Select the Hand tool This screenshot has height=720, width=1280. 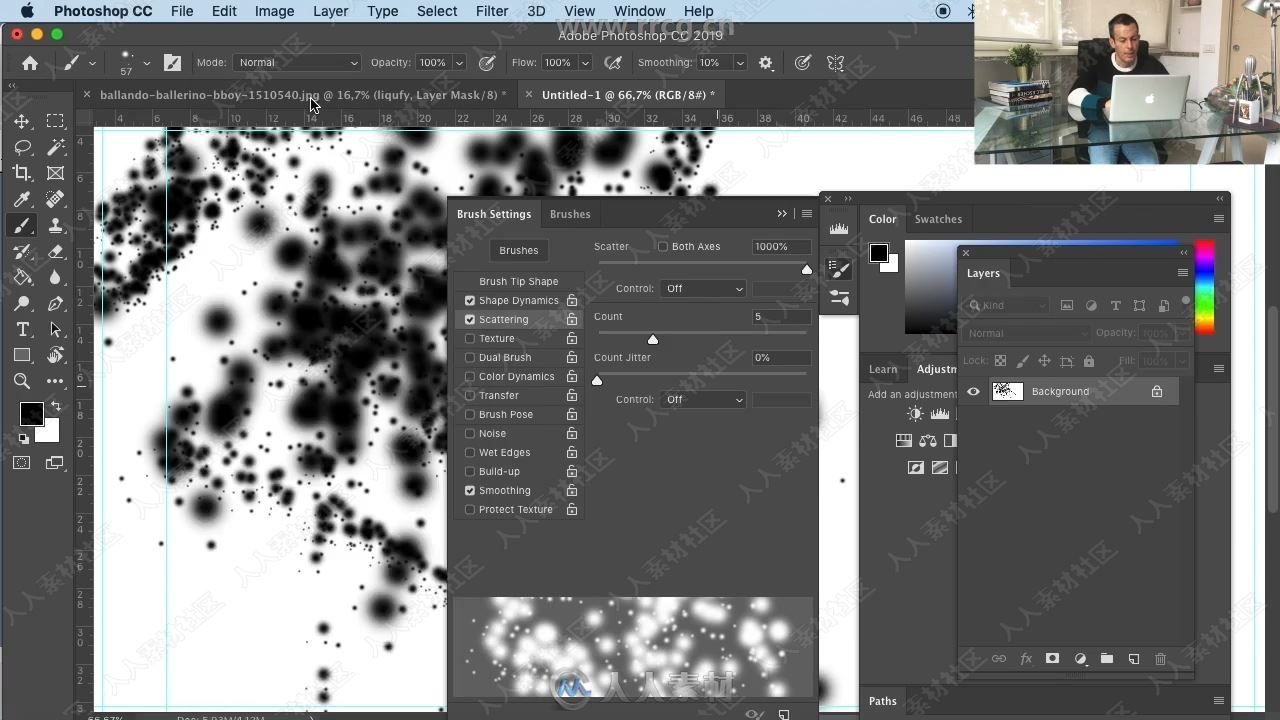pyautogui.click(x=56, y=355)
